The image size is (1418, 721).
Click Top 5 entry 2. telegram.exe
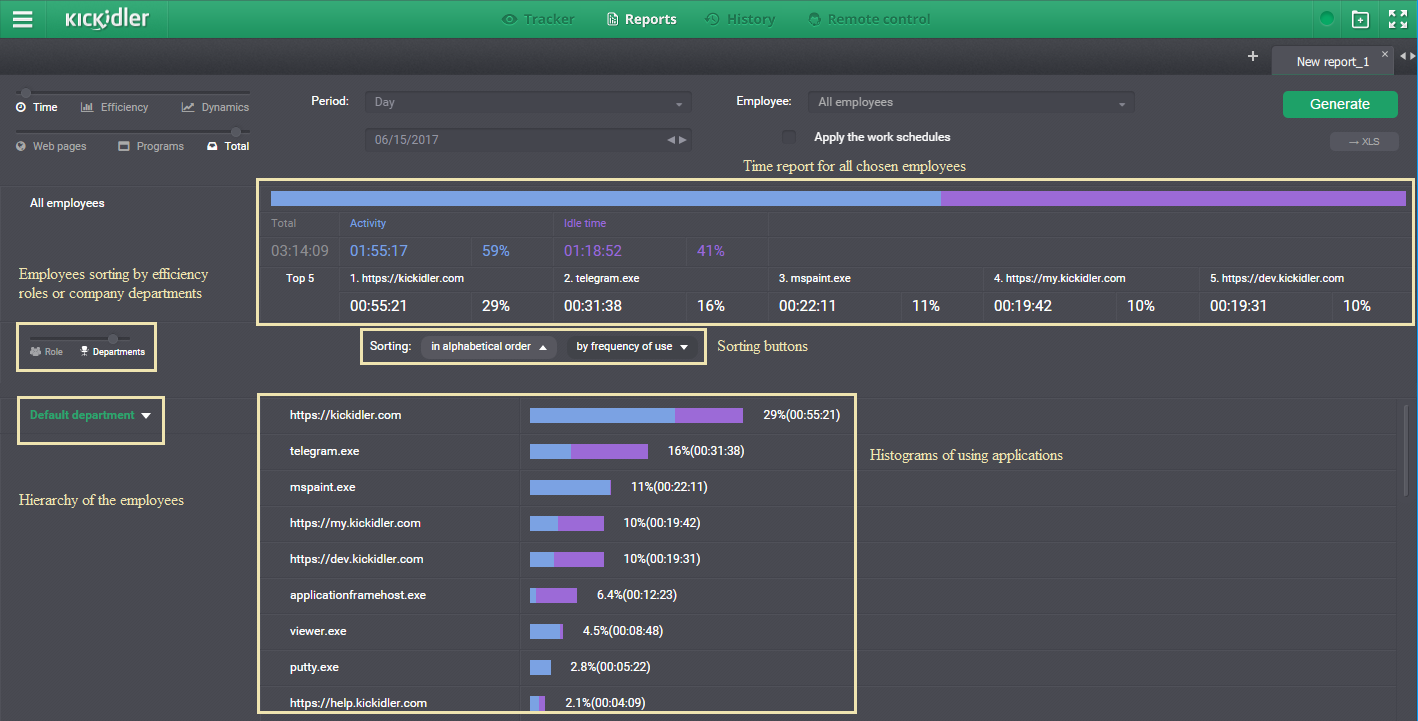[604, 278]
